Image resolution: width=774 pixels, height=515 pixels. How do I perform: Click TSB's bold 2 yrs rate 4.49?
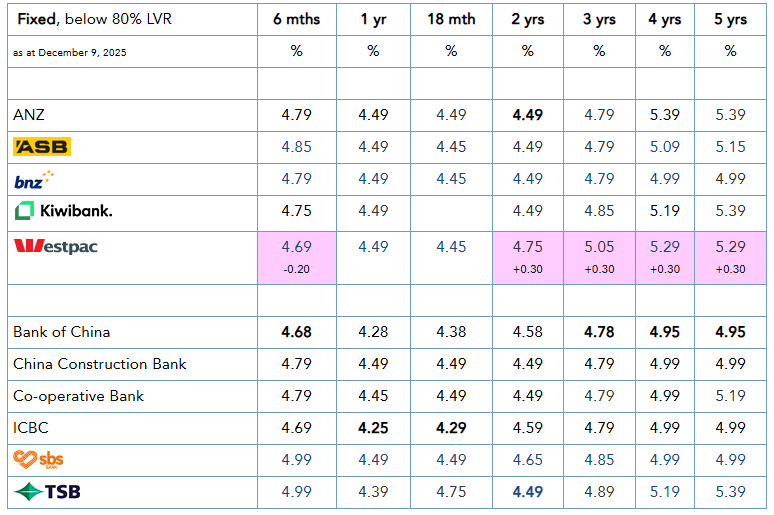[527, 492]
